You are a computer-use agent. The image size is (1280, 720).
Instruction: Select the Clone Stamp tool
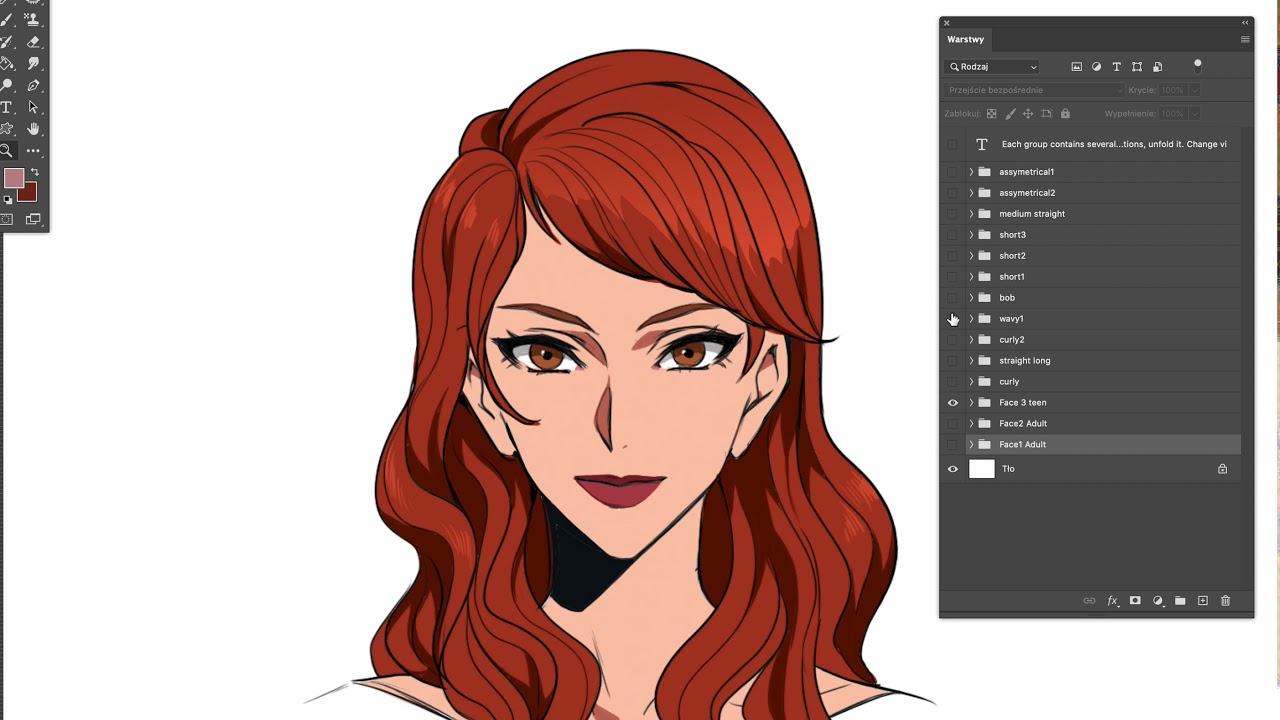33,19
